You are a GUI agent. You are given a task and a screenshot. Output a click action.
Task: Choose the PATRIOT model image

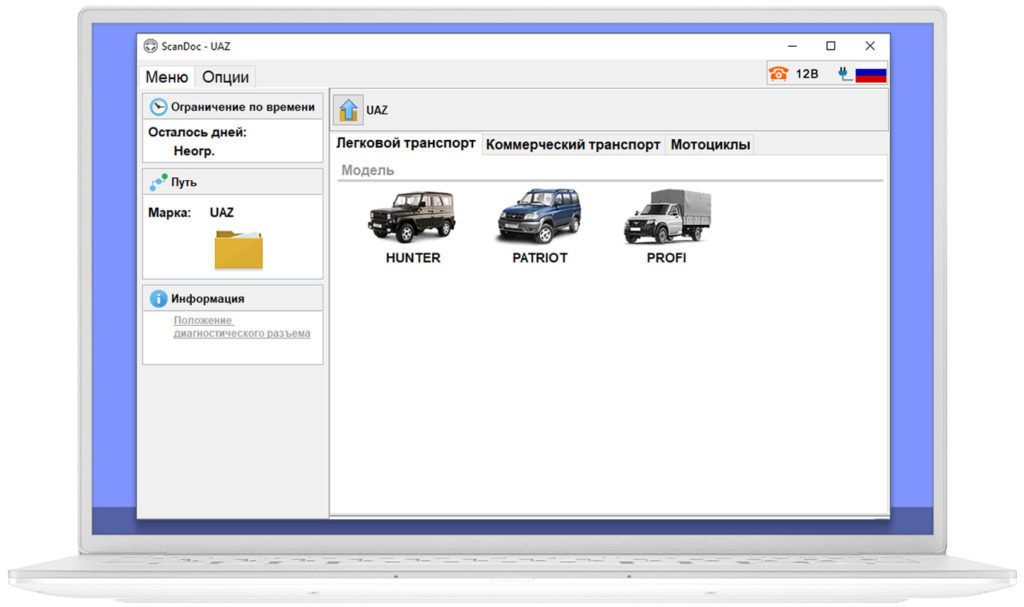click(539, 217)
